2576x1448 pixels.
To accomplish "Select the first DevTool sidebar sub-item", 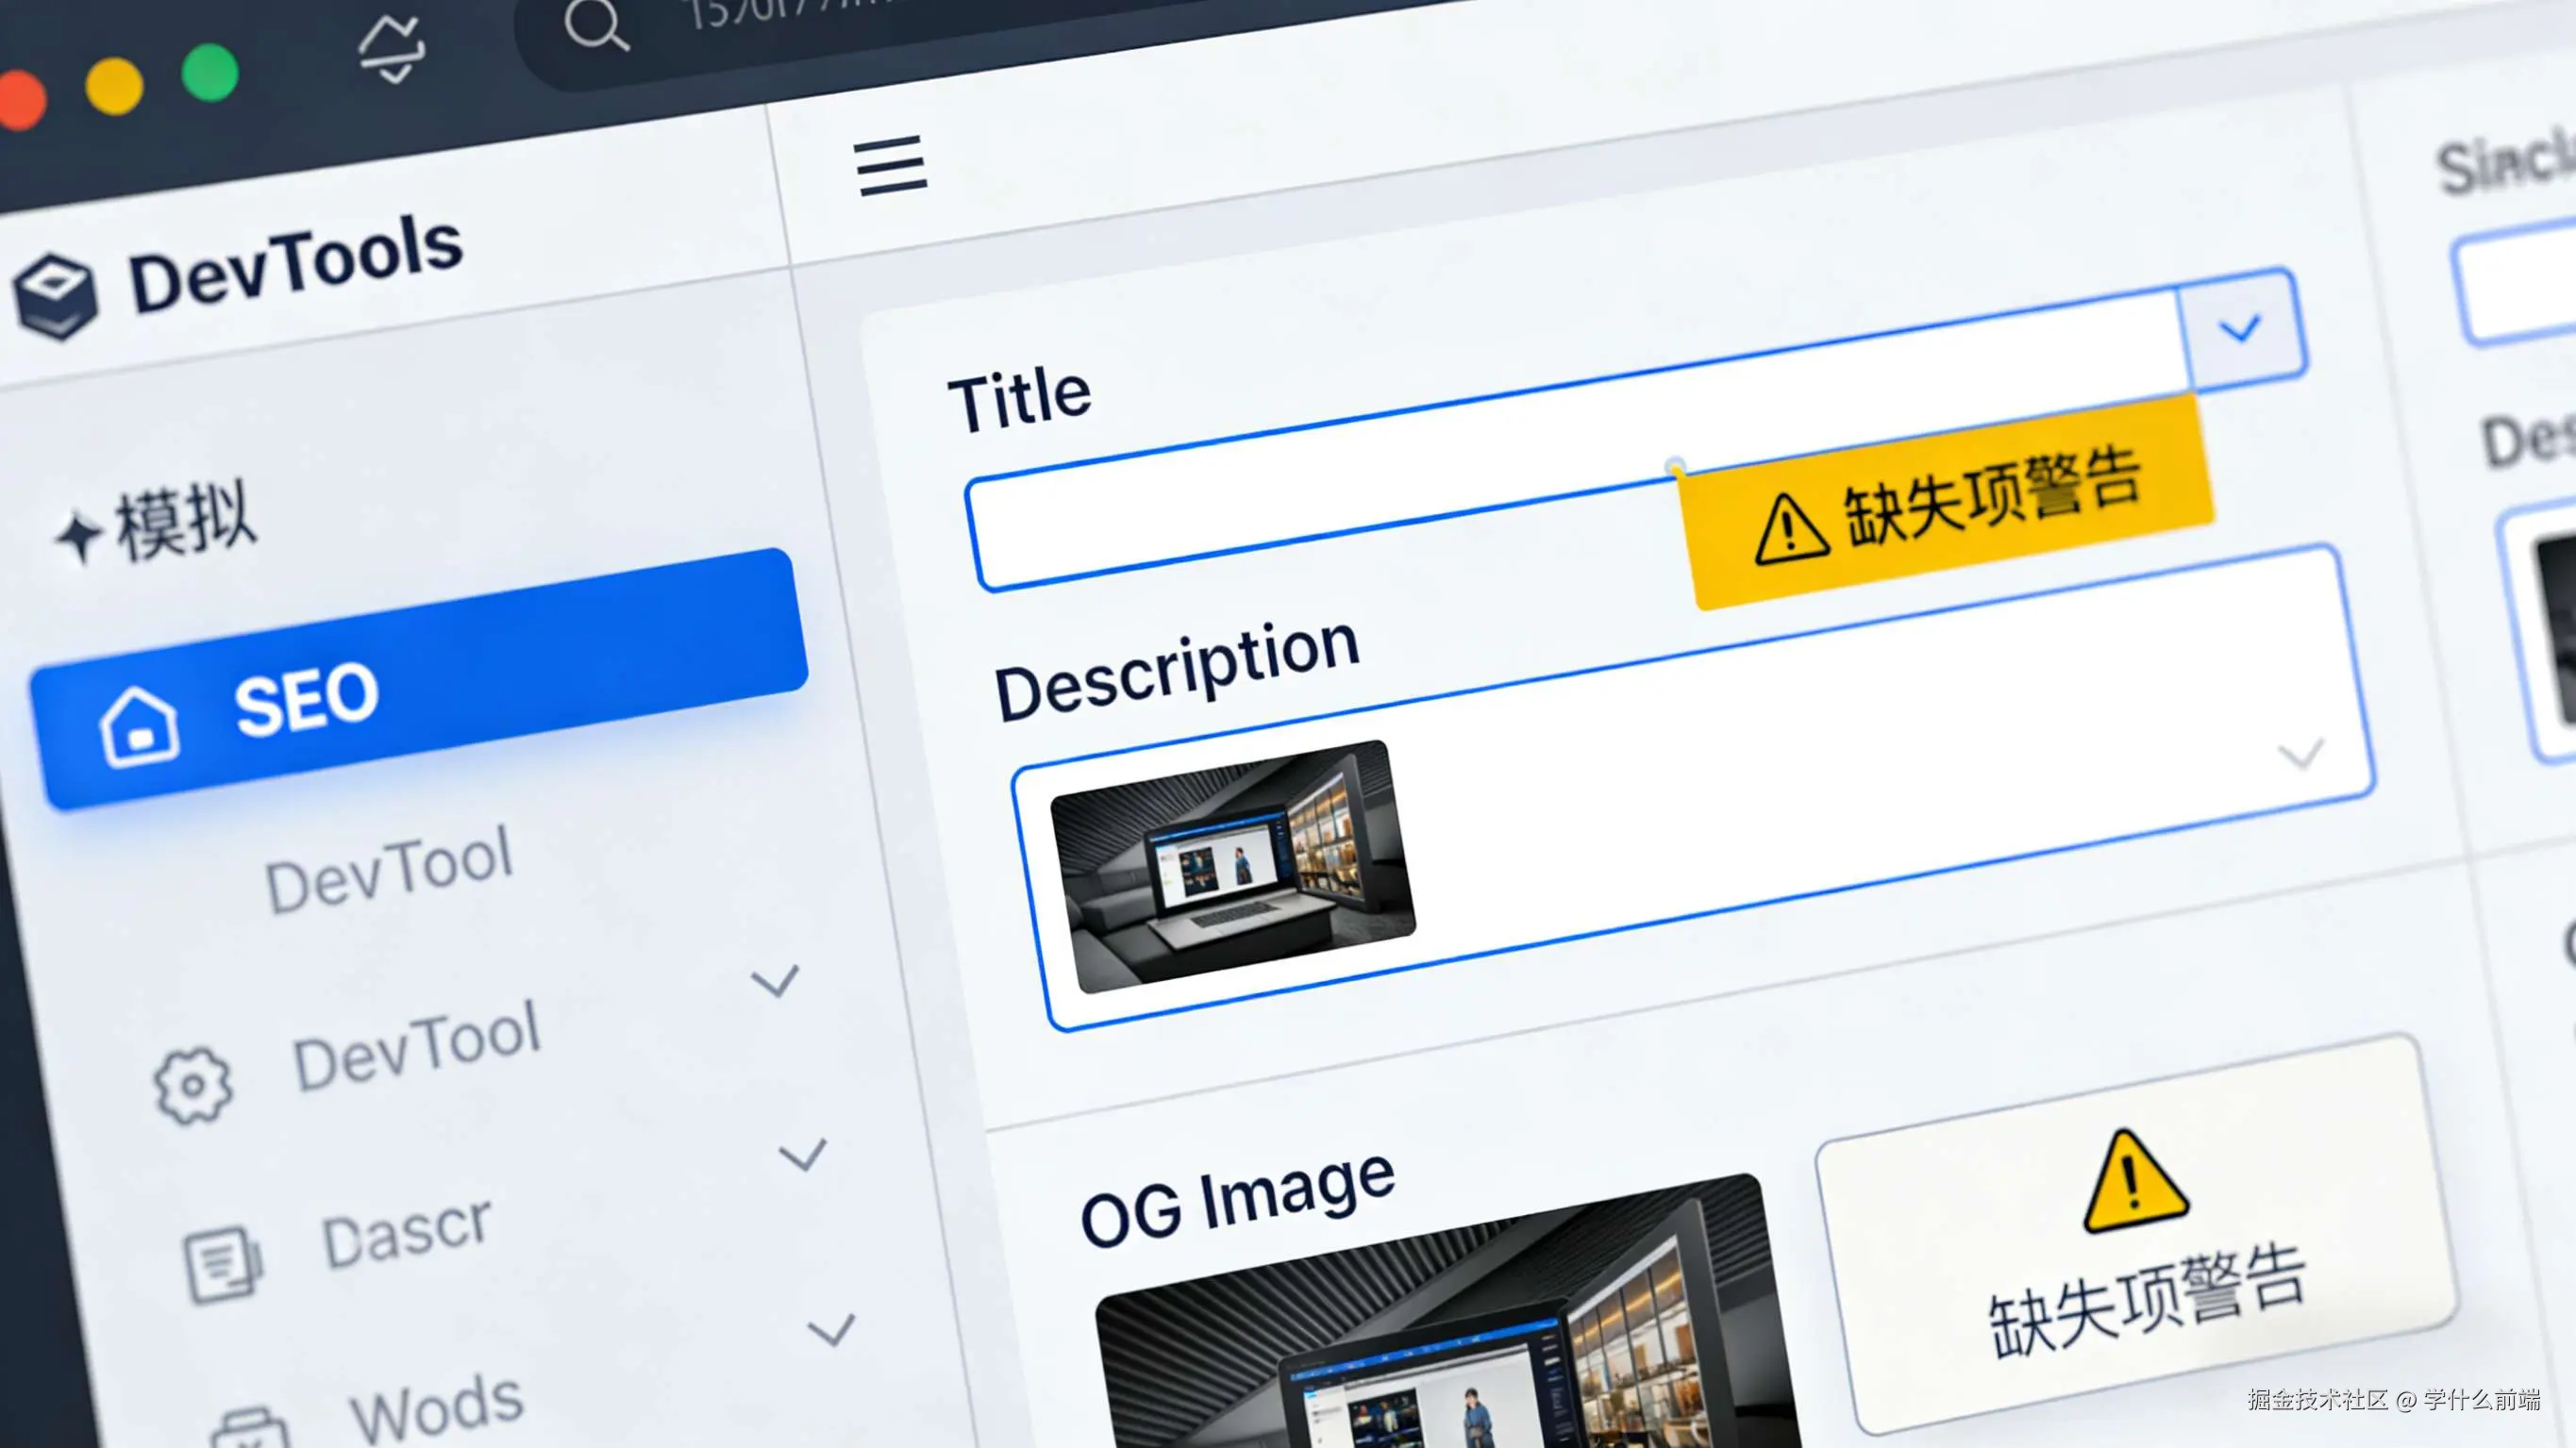I will (388, 869).
